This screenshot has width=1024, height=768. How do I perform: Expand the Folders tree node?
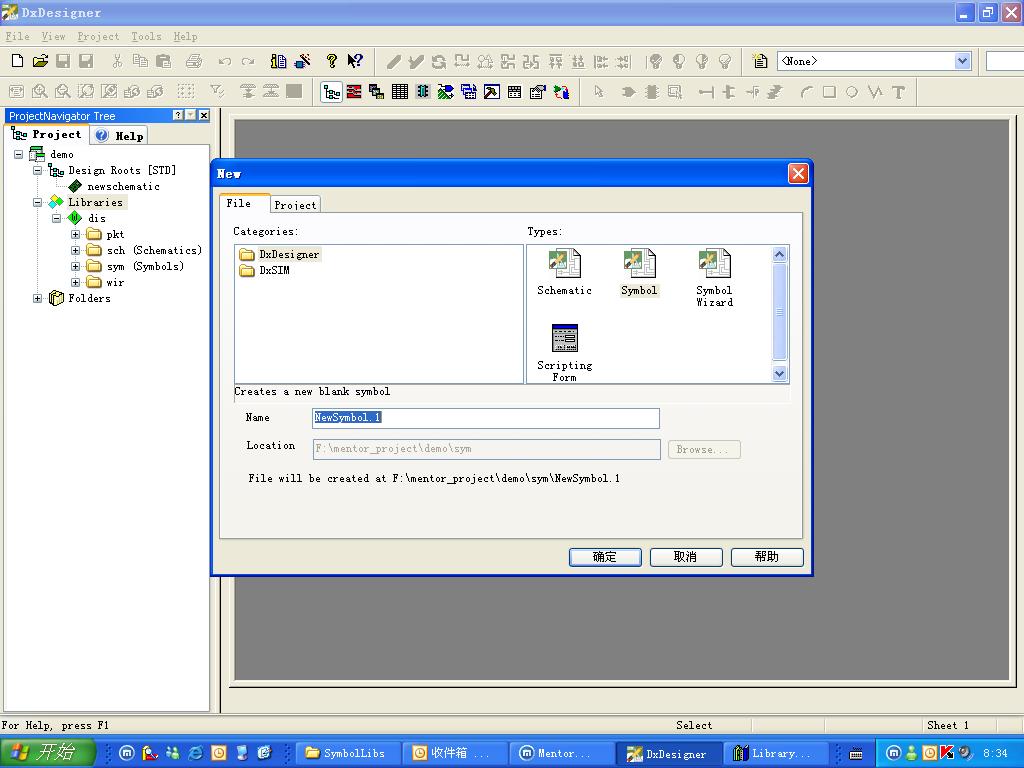tap(38, 298)
